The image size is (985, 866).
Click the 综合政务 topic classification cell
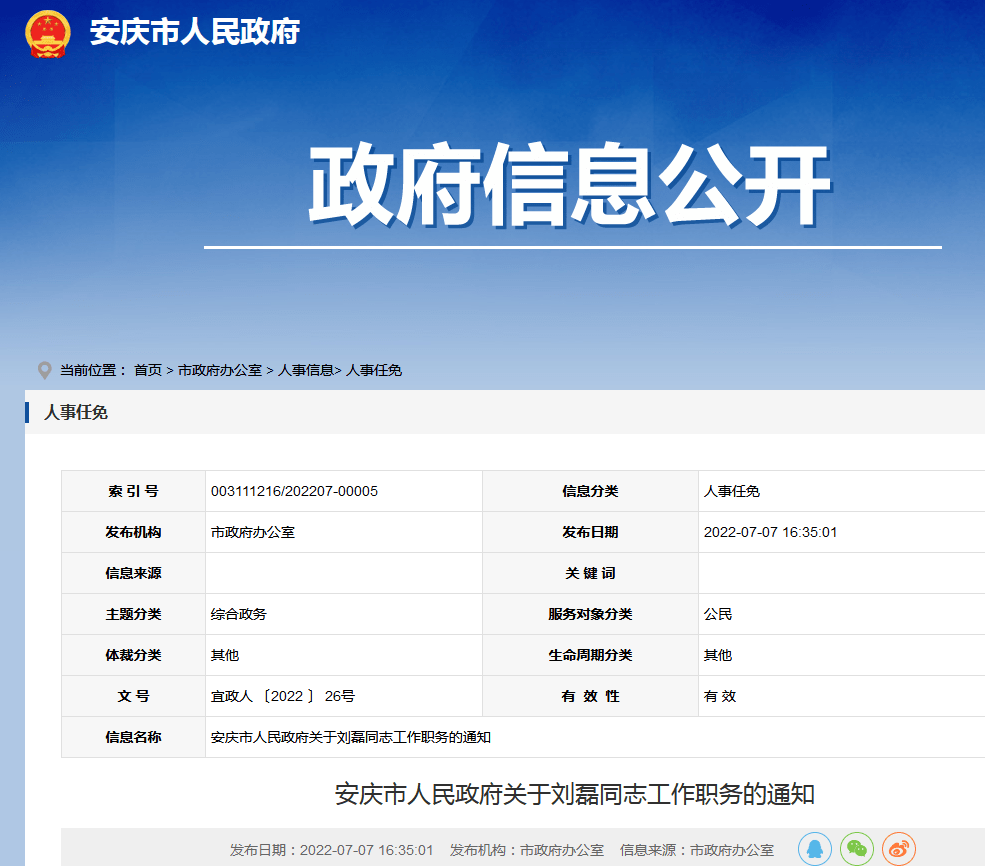coord(240,614)
